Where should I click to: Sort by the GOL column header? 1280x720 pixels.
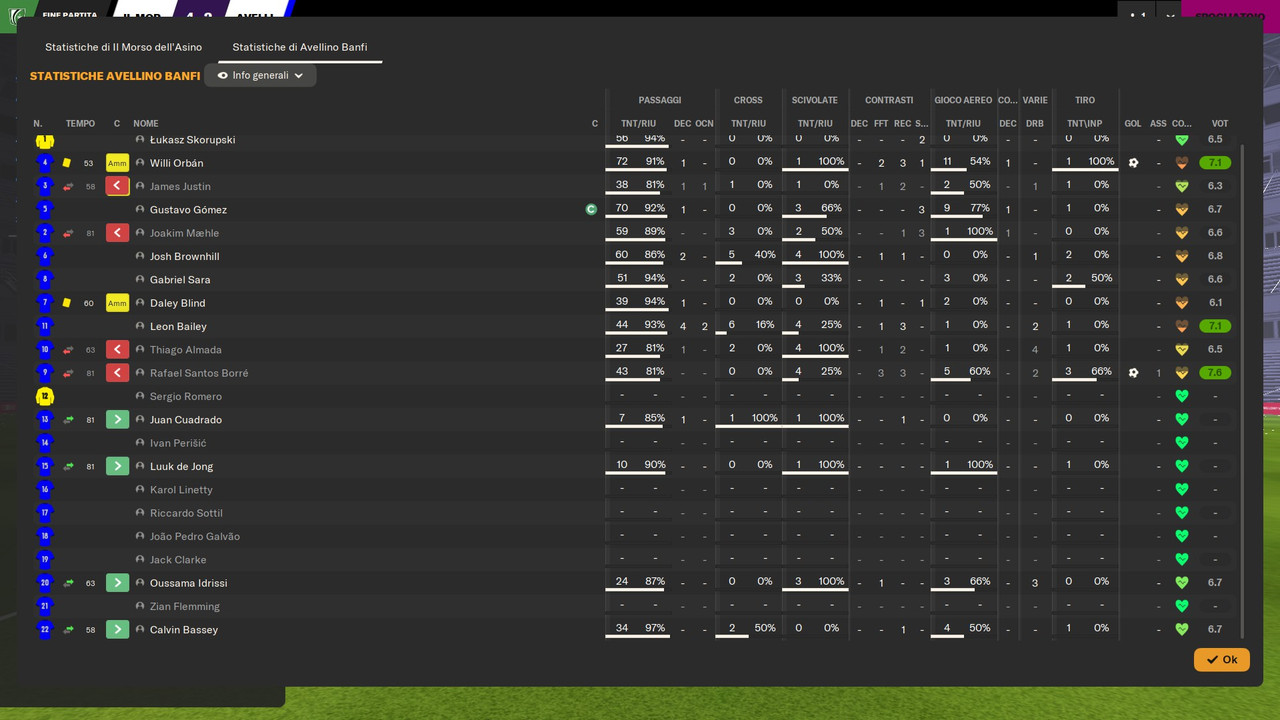pyautogui.click(x=1133, y=124)
